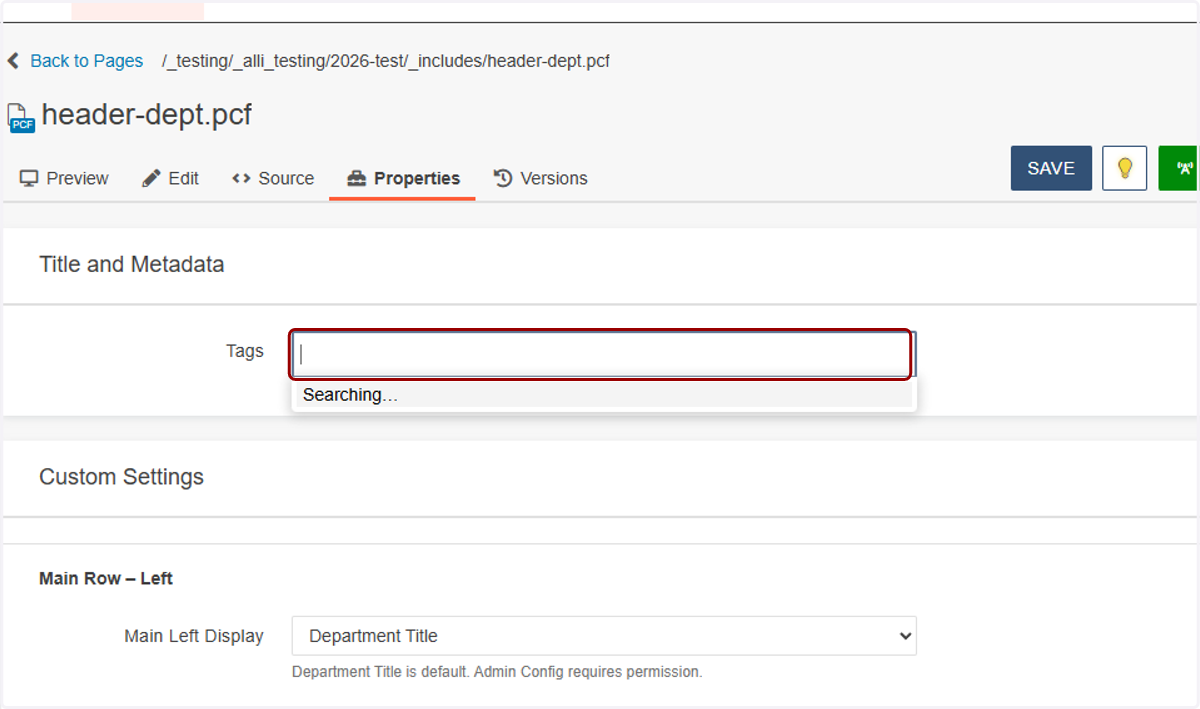Open the Versions tab
Image resolution: width=1200 pixels, height=709 pixels.
coord(540,178)
